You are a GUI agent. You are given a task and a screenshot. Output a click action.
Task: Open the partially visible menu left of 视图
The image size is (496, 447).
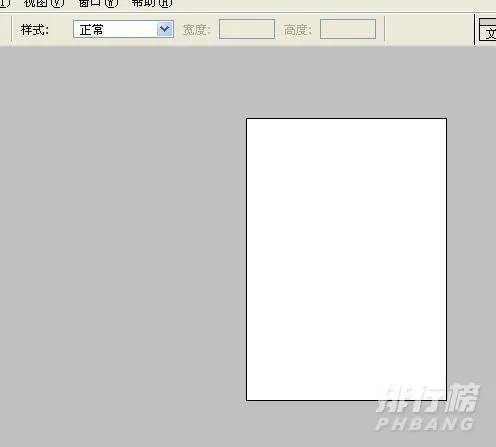click(x=4, y=3)
